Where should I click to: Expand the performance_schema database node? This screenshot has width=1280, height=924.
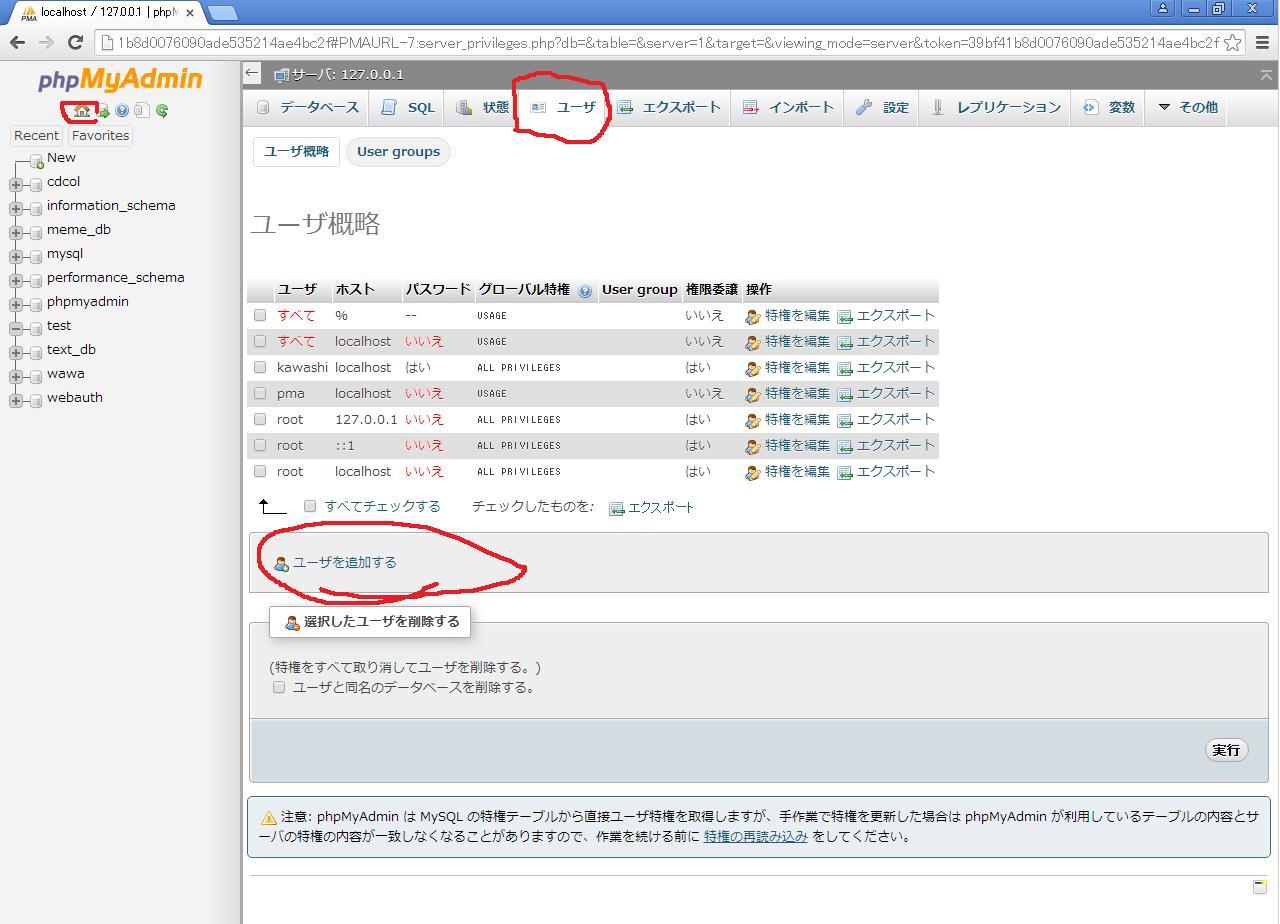(16, 280)
